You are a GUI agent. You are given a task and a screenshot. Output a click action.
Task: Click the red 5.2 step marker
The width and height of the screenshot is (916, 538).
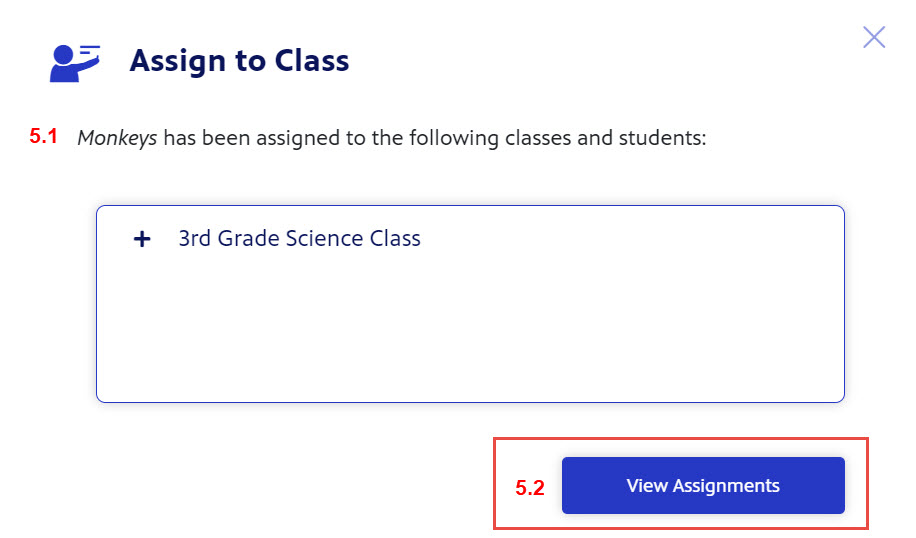[x=530, y=488]
